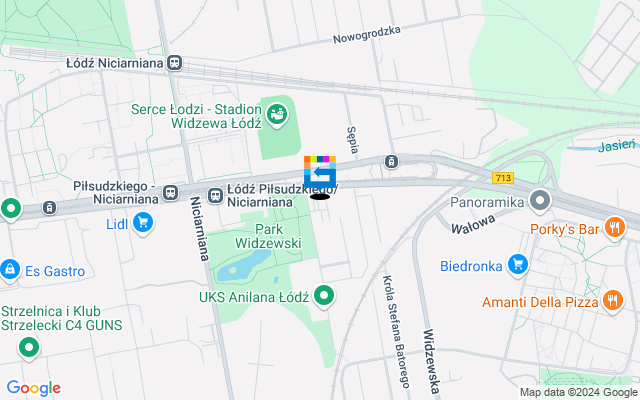Click the Nowogrodzka street label
Image resolution: width=640 pixels, height=400 pixels.
click(367, 35)
